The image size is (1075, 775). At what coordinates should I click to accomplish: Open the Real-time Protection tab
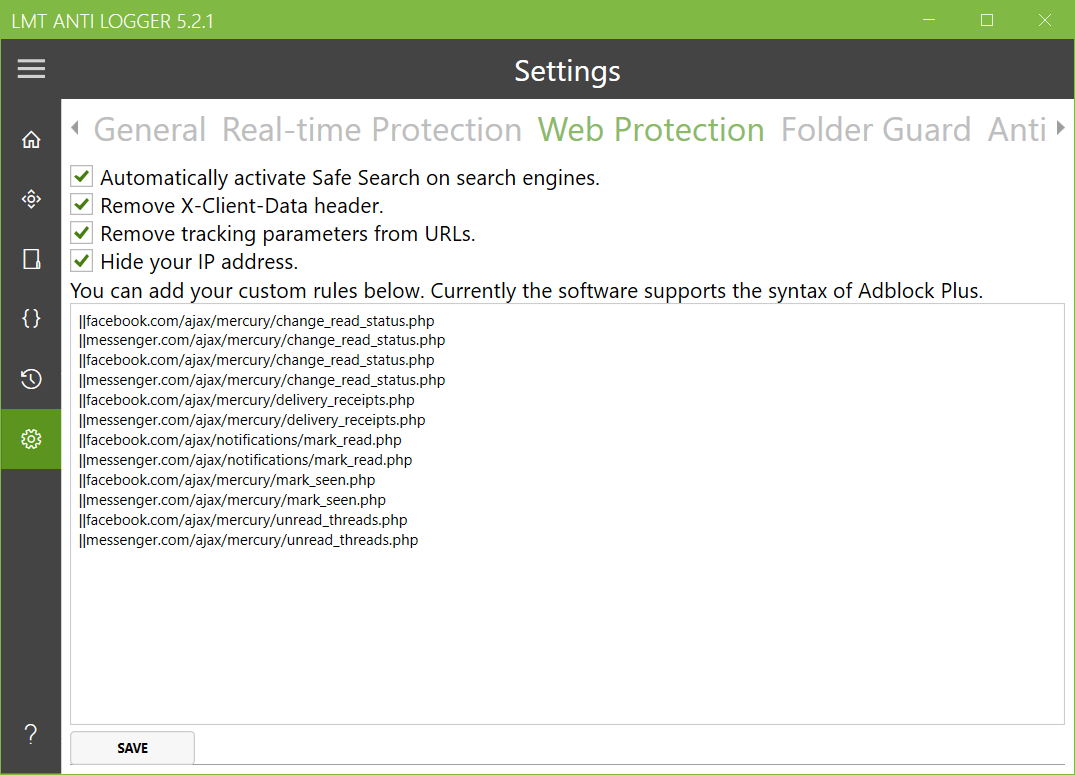pyautogui.click(x=371, y=130)
